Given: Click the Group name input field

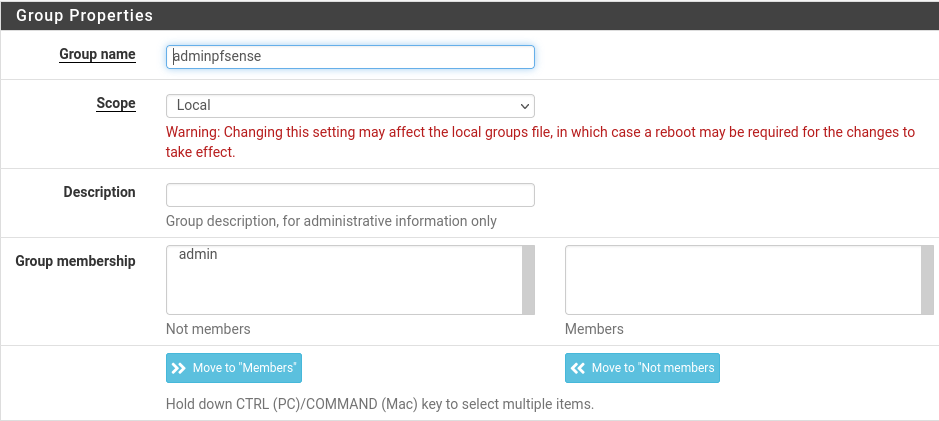Looking at the screenshot, I should coord(350,57).
